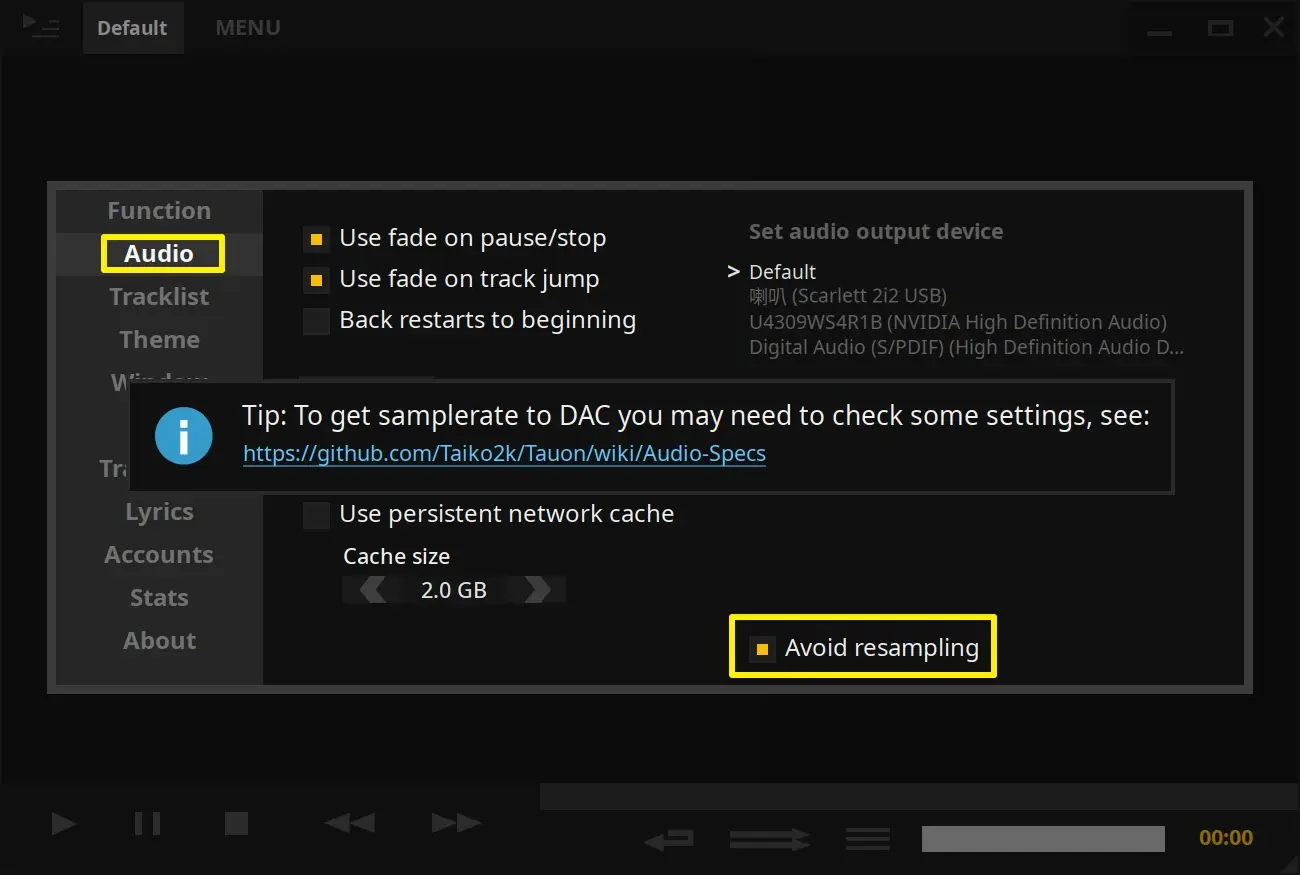Open the Stats tab
Screen dimensions: 1300x875
click(x=159, y=598)
